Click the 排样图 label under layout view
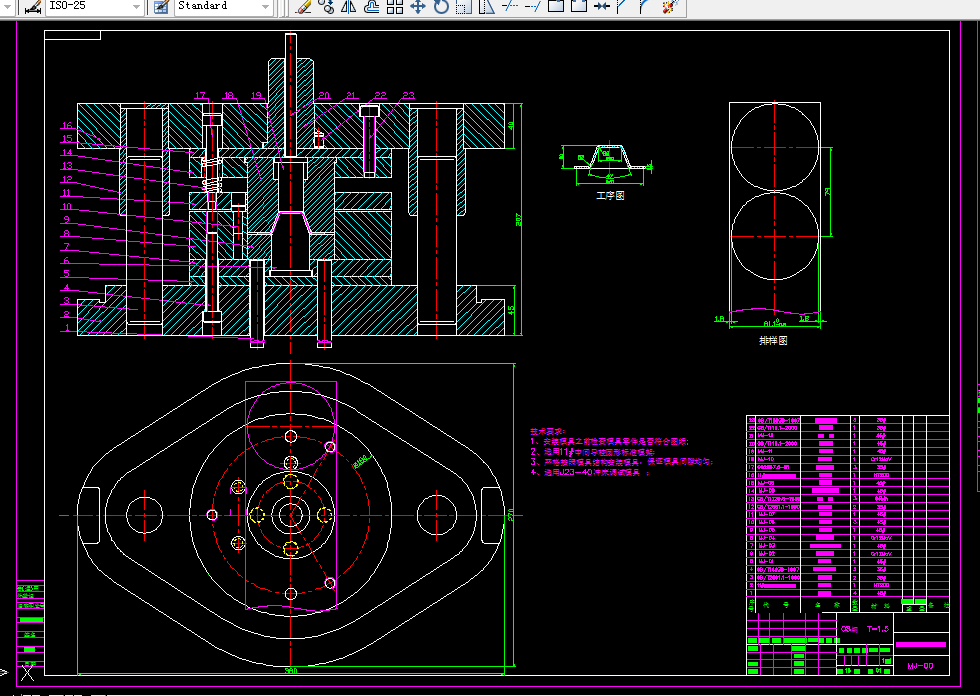 (x=773, y=341)
